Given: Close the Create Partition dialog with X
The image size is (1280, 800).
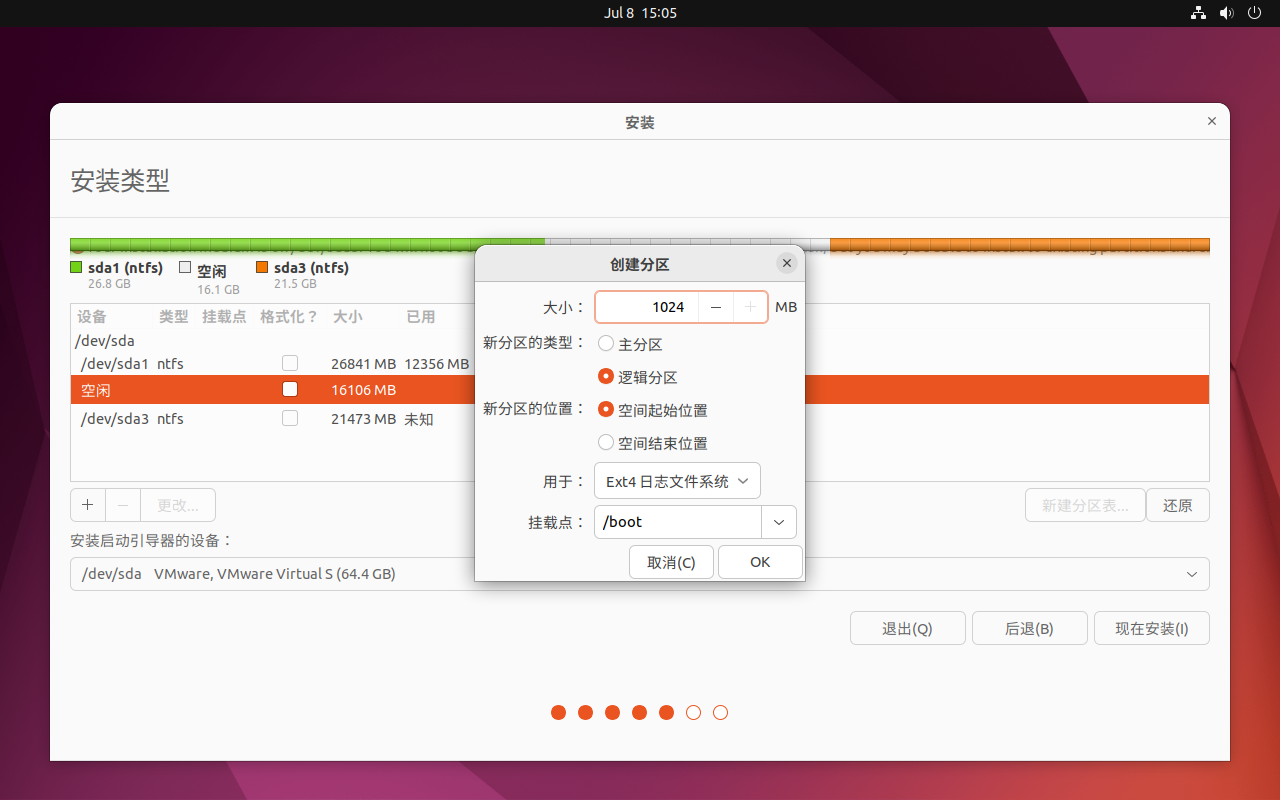Looking at the screenshot, I should (x=787, y=263).
